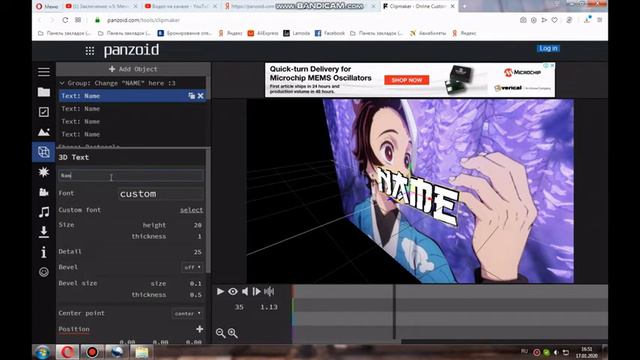Click the Detail value 25
640x360 pixels.
coord(198,252)
